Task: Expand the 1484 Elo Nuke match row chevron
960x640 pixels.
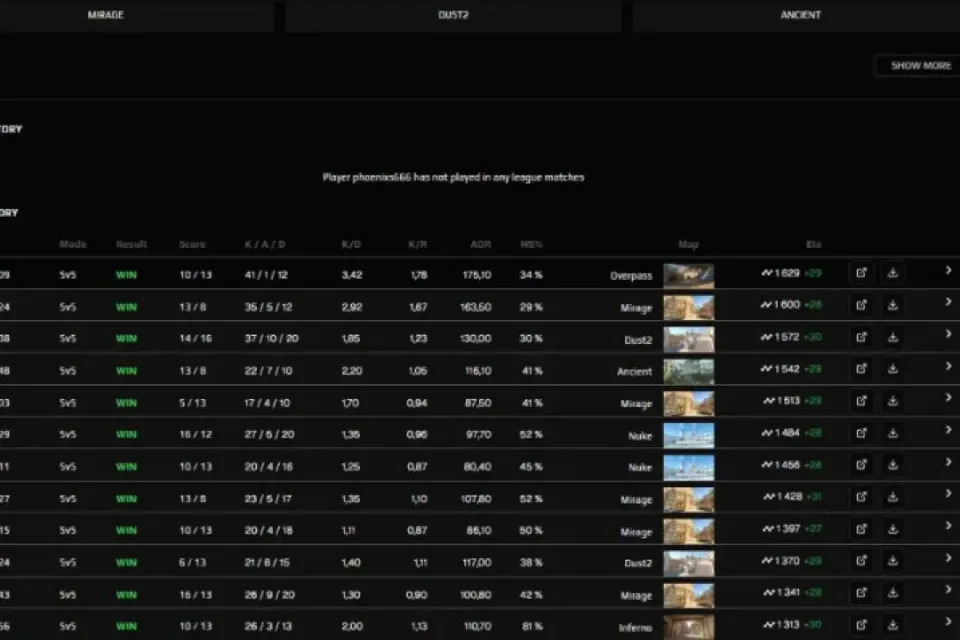Action: coord(948,430)
